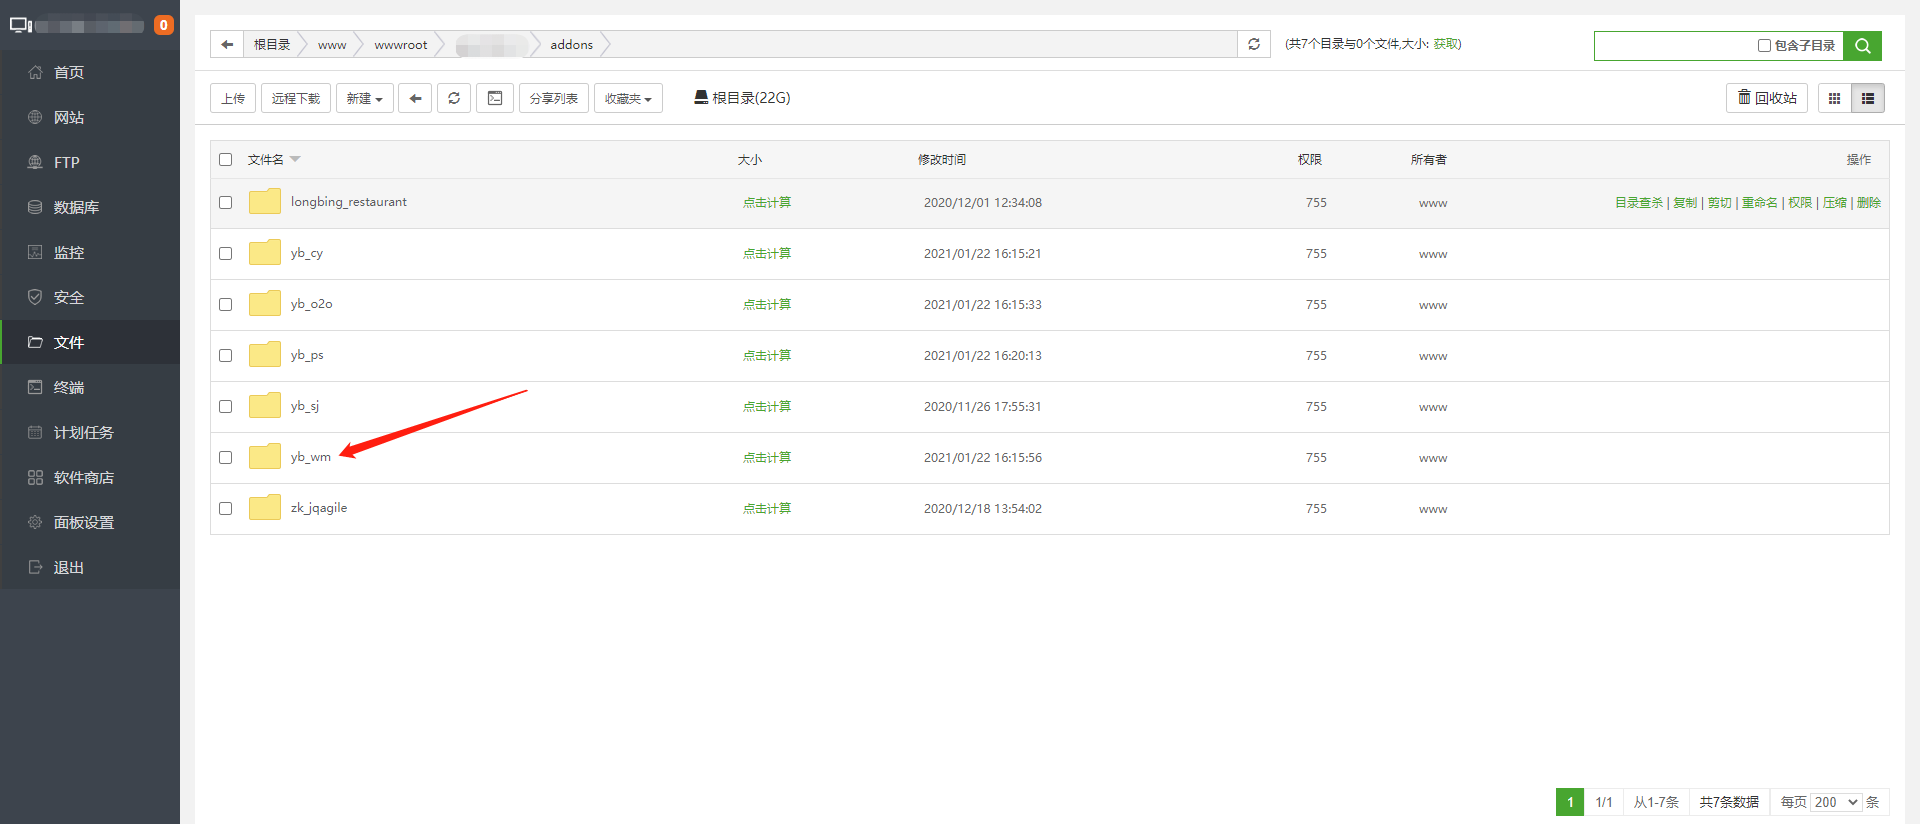
Task: Click the green search magnifier button
Action: click(1862, 46)
